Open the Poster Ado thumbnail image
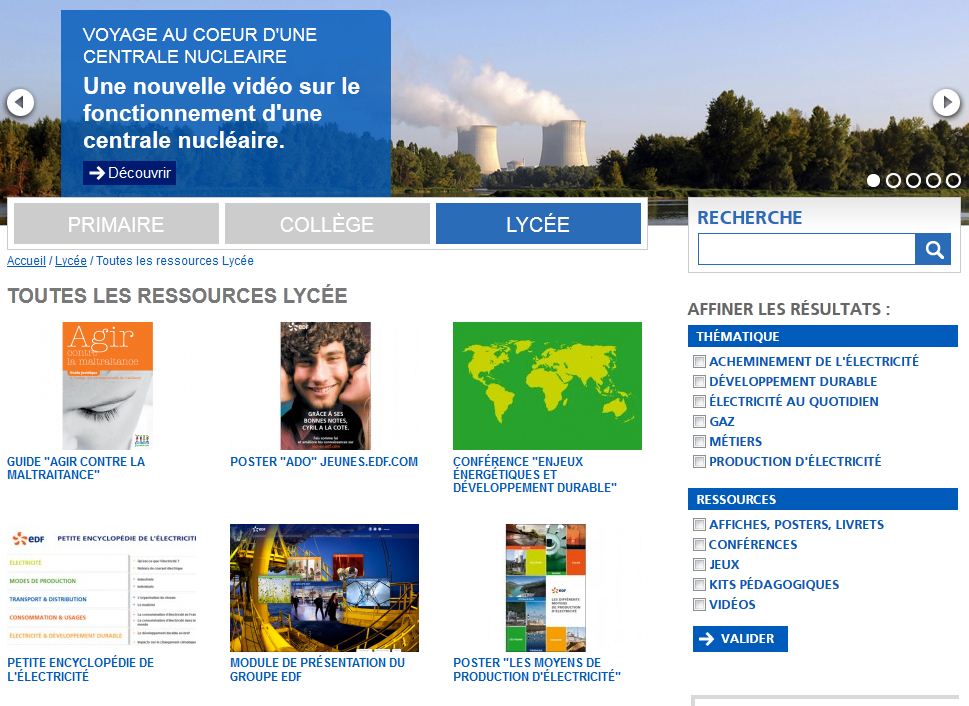Viewport: 969px width, 706px height. 326,386
